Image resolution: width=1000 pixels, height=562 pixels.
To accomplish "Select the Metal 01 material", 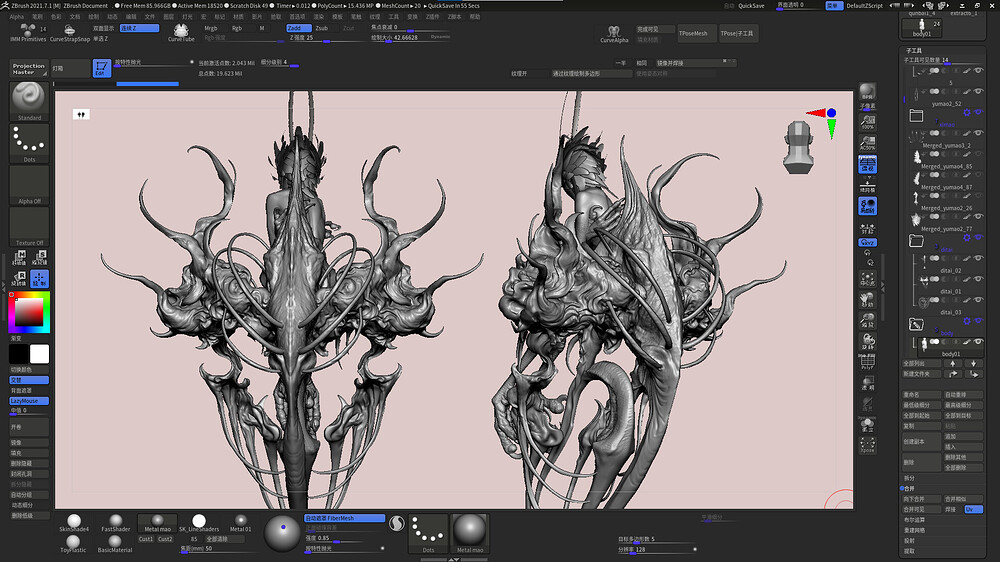I will [240, 523].
